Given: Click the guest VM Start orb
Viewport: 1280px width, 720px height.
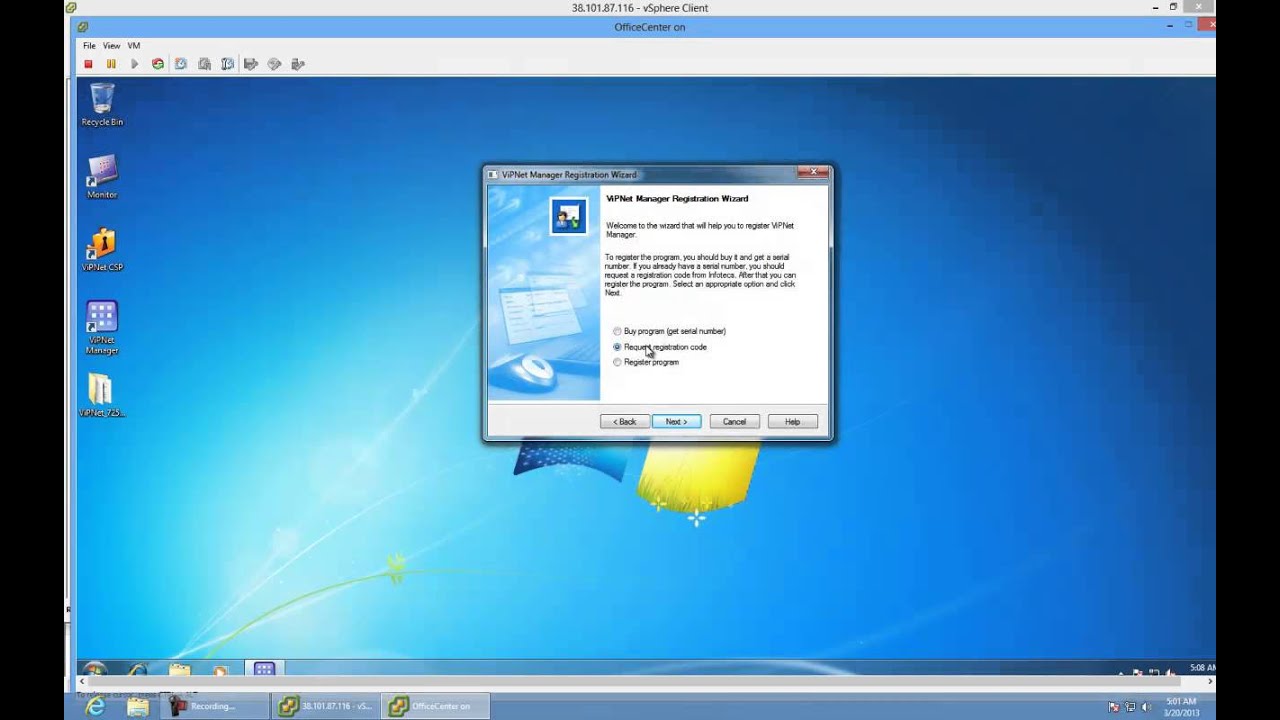Looking at the screenshot, I should 95,669.
